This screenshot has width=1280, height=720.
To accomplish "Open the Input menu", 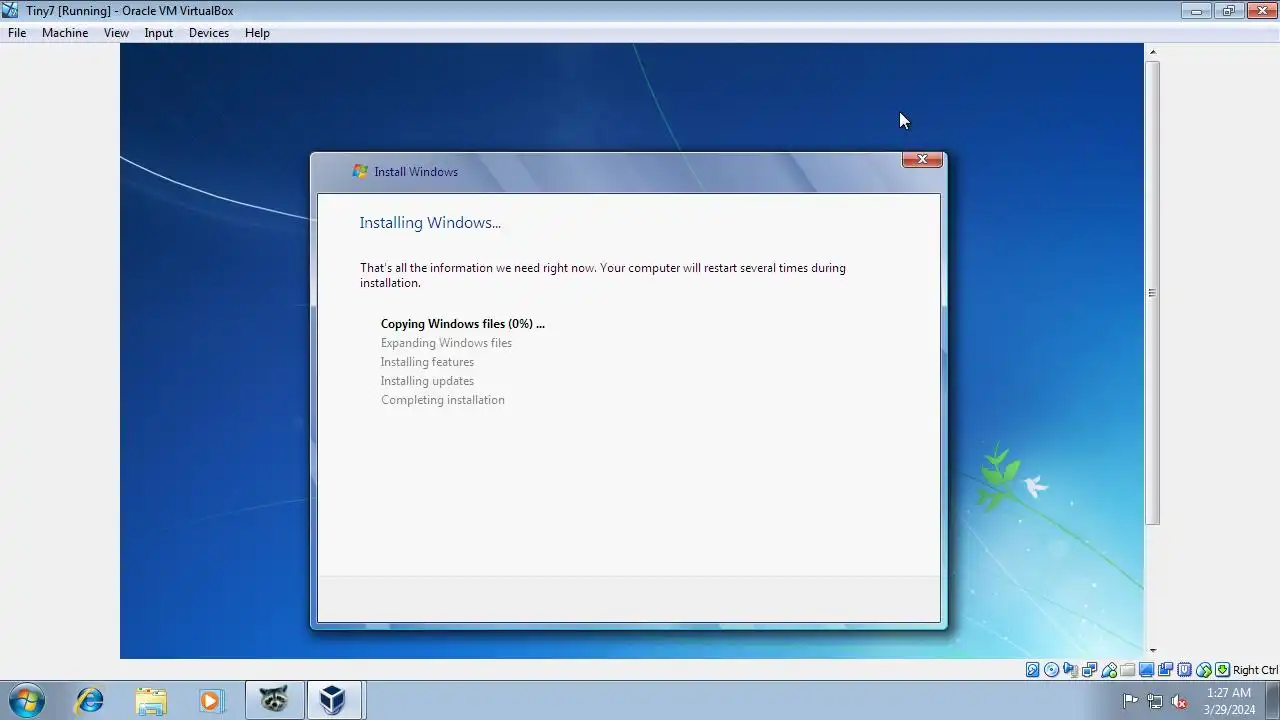I will click(x=158, y=32).
